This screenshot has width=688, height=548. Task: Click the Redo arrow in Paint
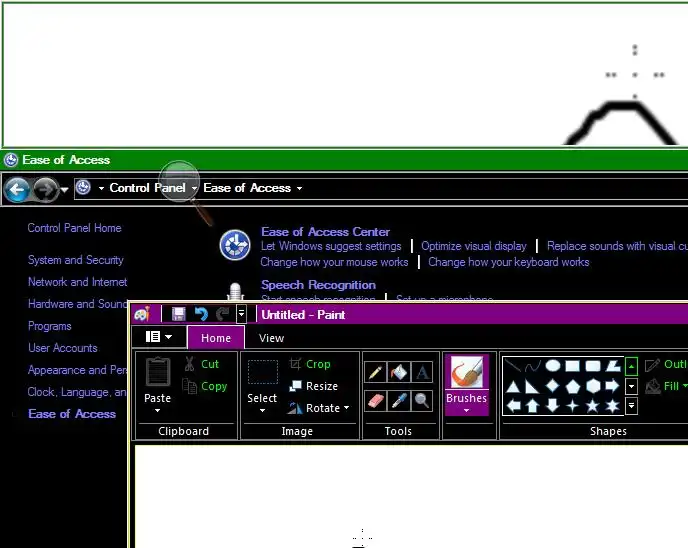223,314
